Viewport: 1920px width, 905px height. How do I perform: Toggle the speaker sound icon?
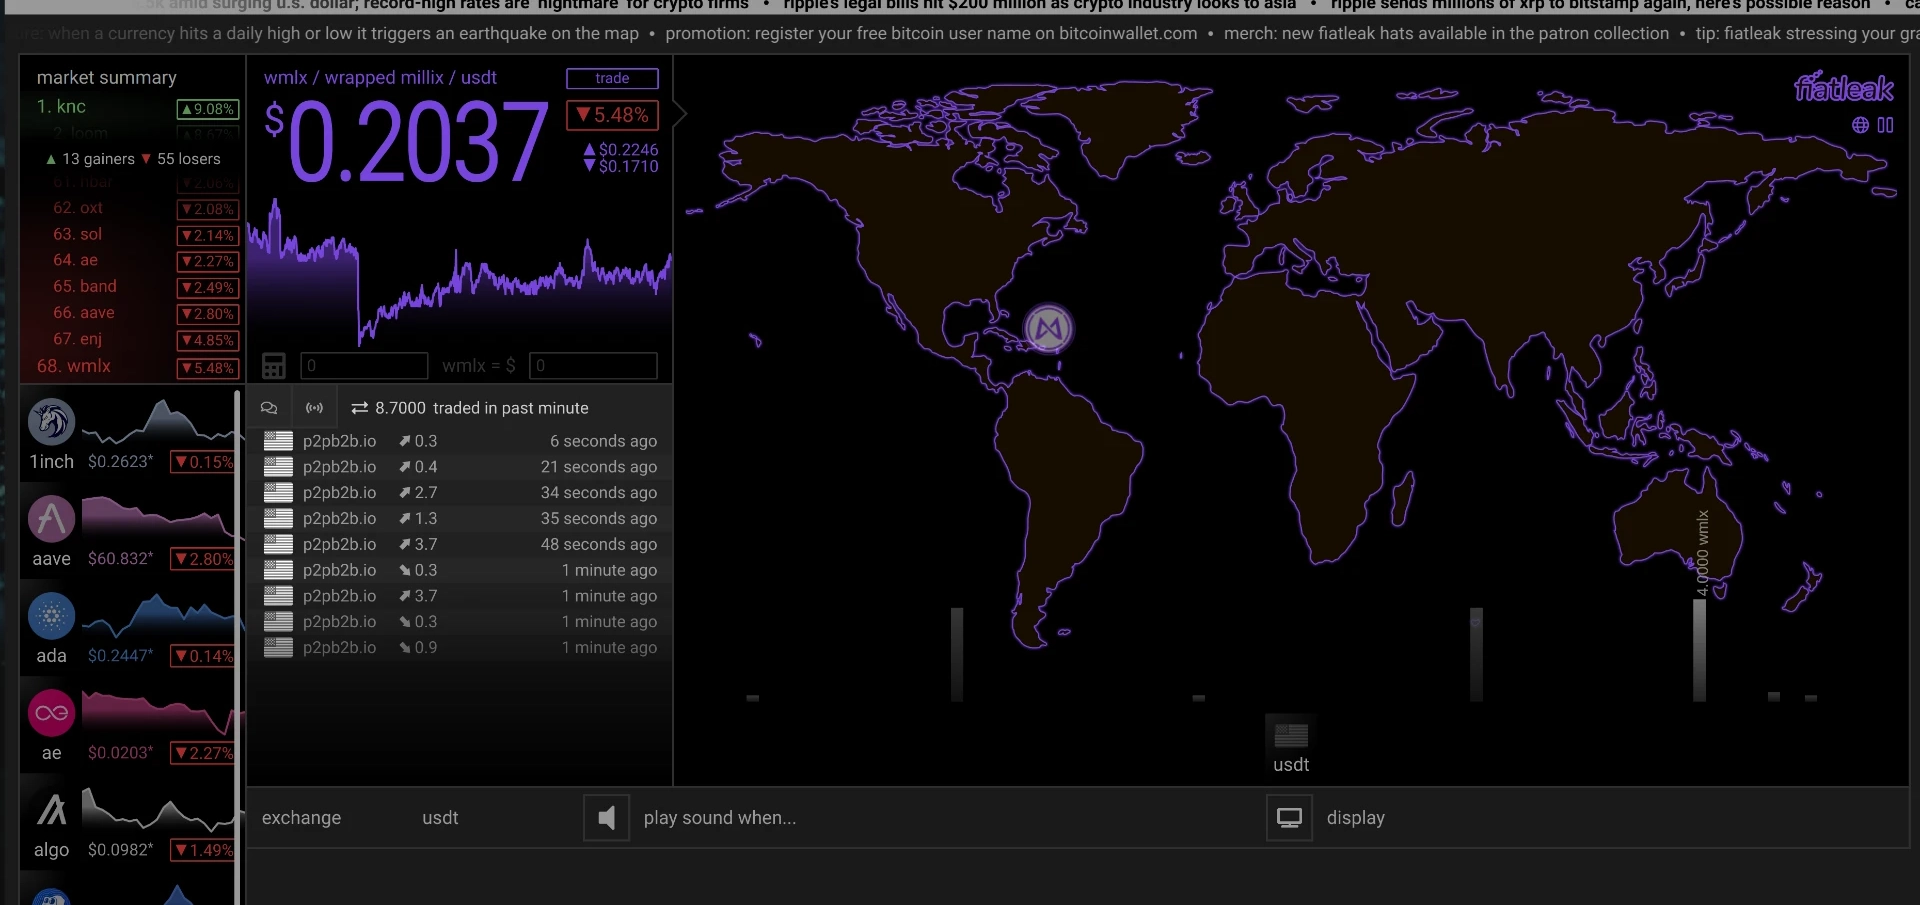point(606,818)
